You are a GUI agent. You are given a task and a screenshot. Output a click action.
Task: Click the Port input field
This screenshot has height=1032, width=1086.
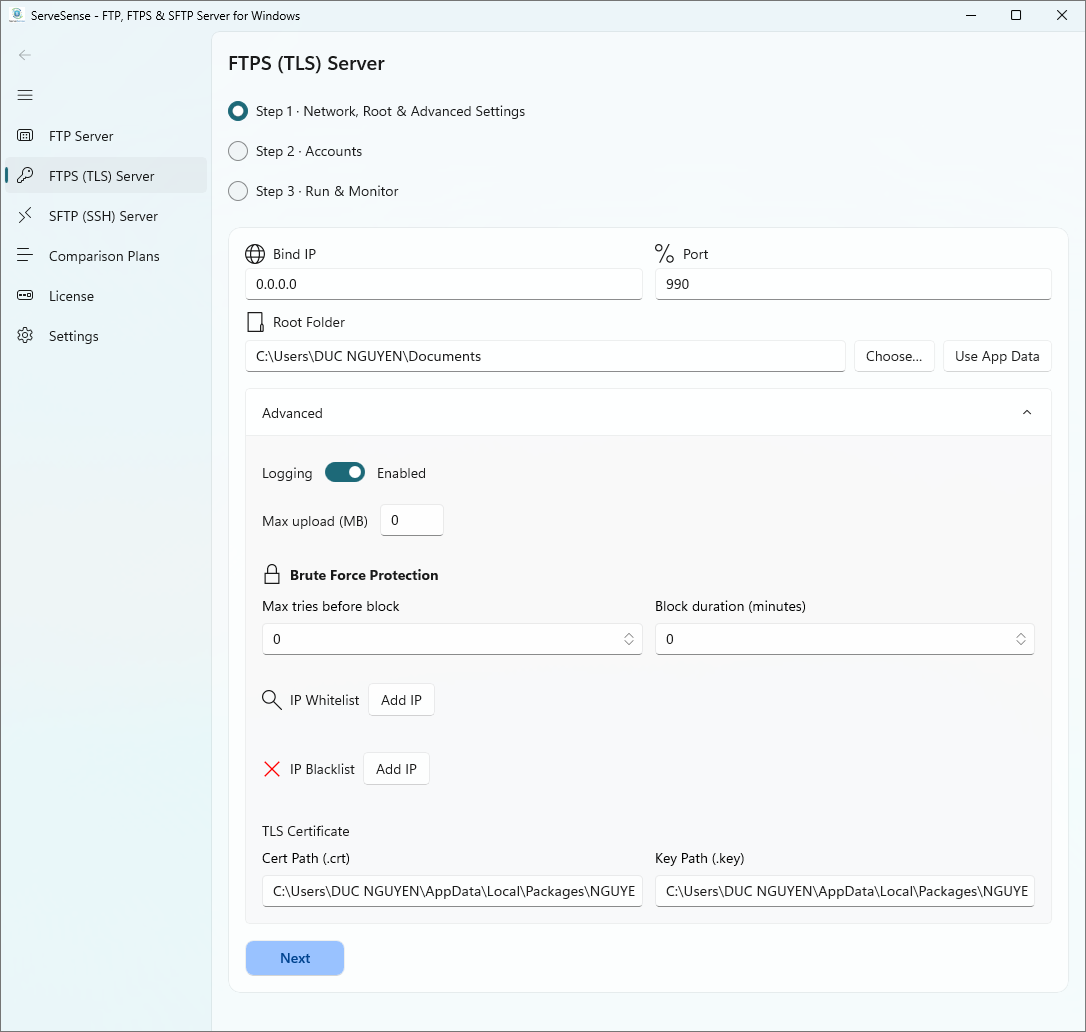pos(853,284)
